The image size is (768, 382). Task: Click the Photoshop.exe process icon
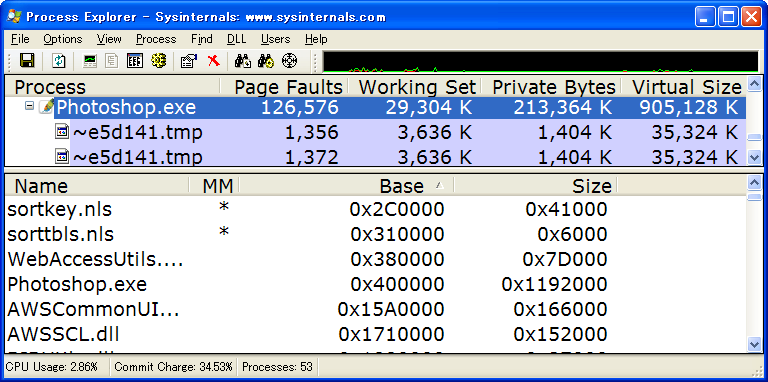pyautogui.click(x=47, y=107)
